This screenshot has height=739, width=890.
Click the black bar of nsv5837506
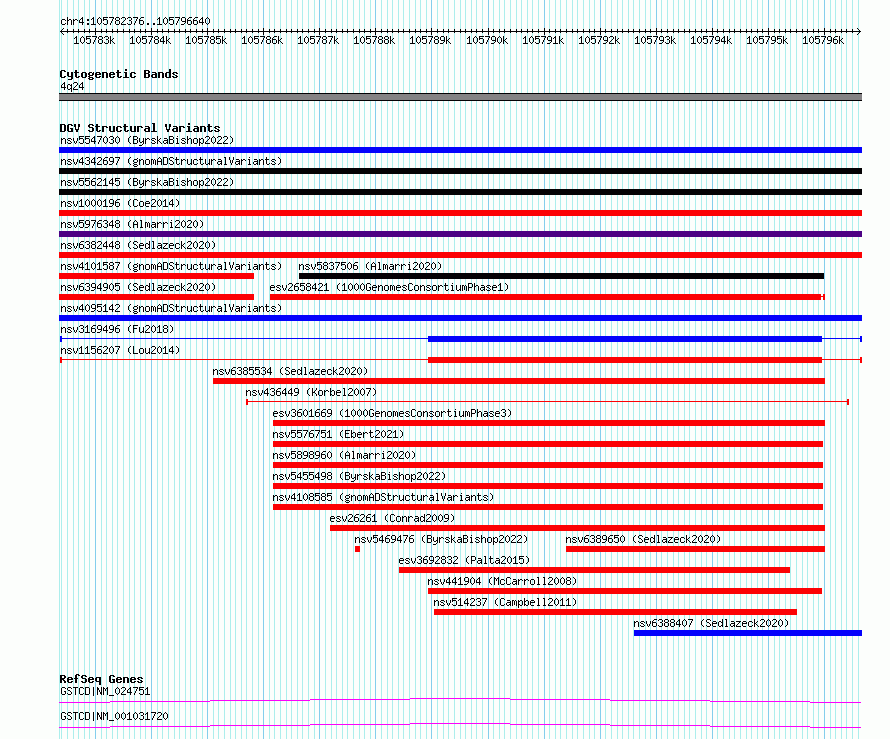561,276
